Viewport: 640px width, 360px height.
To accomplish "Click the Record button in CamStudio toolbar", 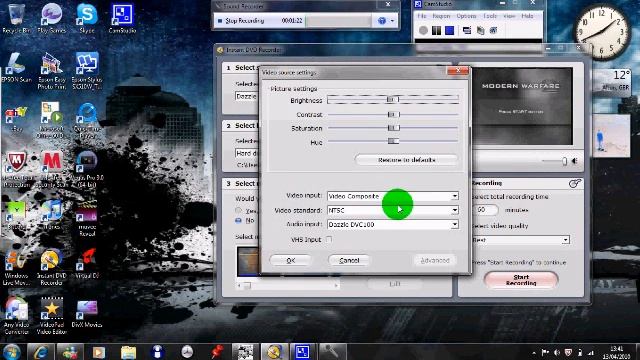I will coord(423,30).
